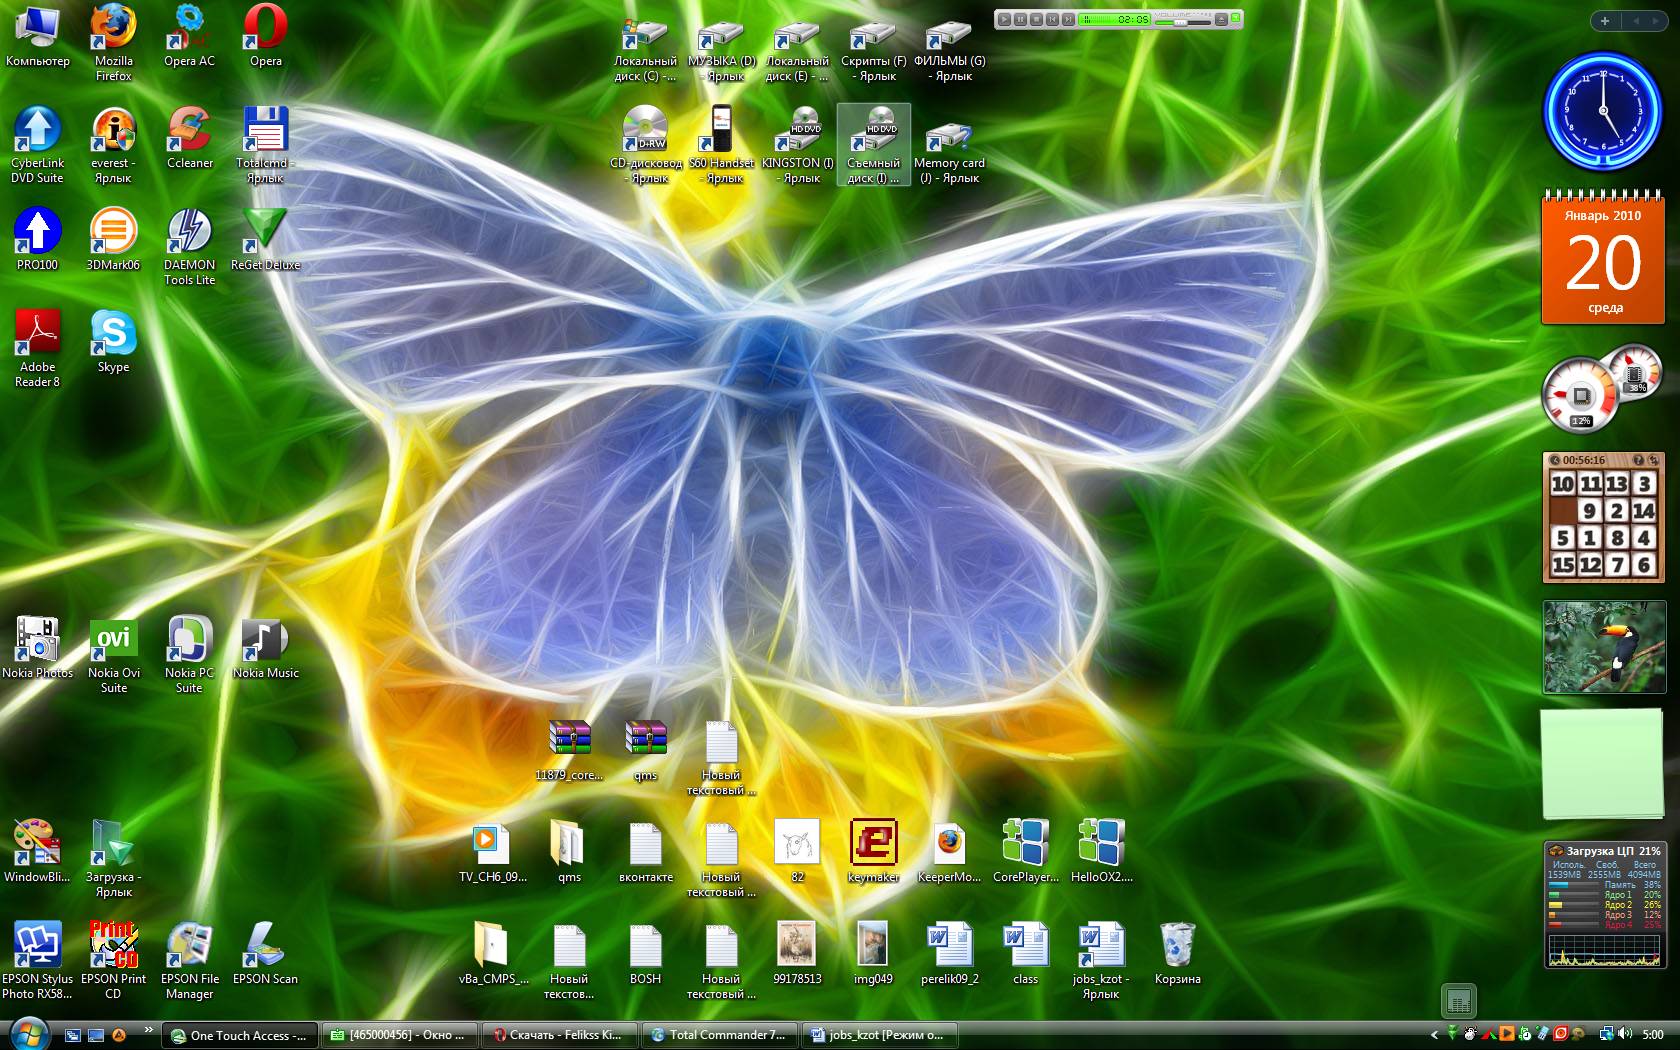The width and height of the screenshot is (1680, 1050).
Task: Expand the Quick Launch overflow chevron
Action: pos(149,1029)
